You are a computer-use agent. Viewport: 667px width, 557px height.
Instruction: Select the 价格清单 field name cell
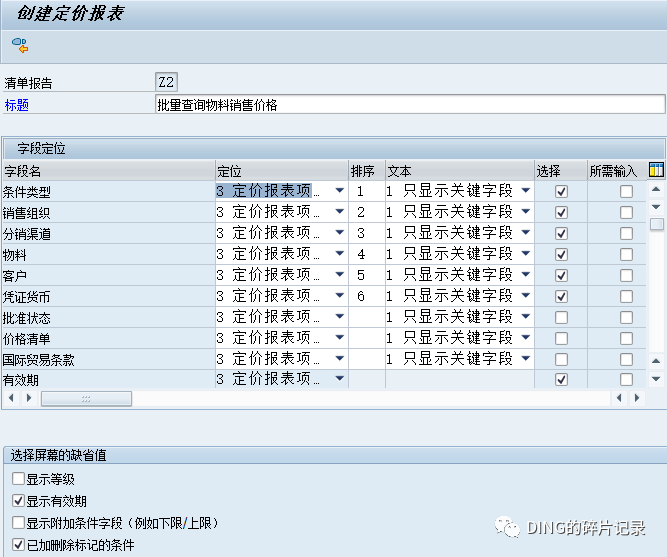[109, 339]
